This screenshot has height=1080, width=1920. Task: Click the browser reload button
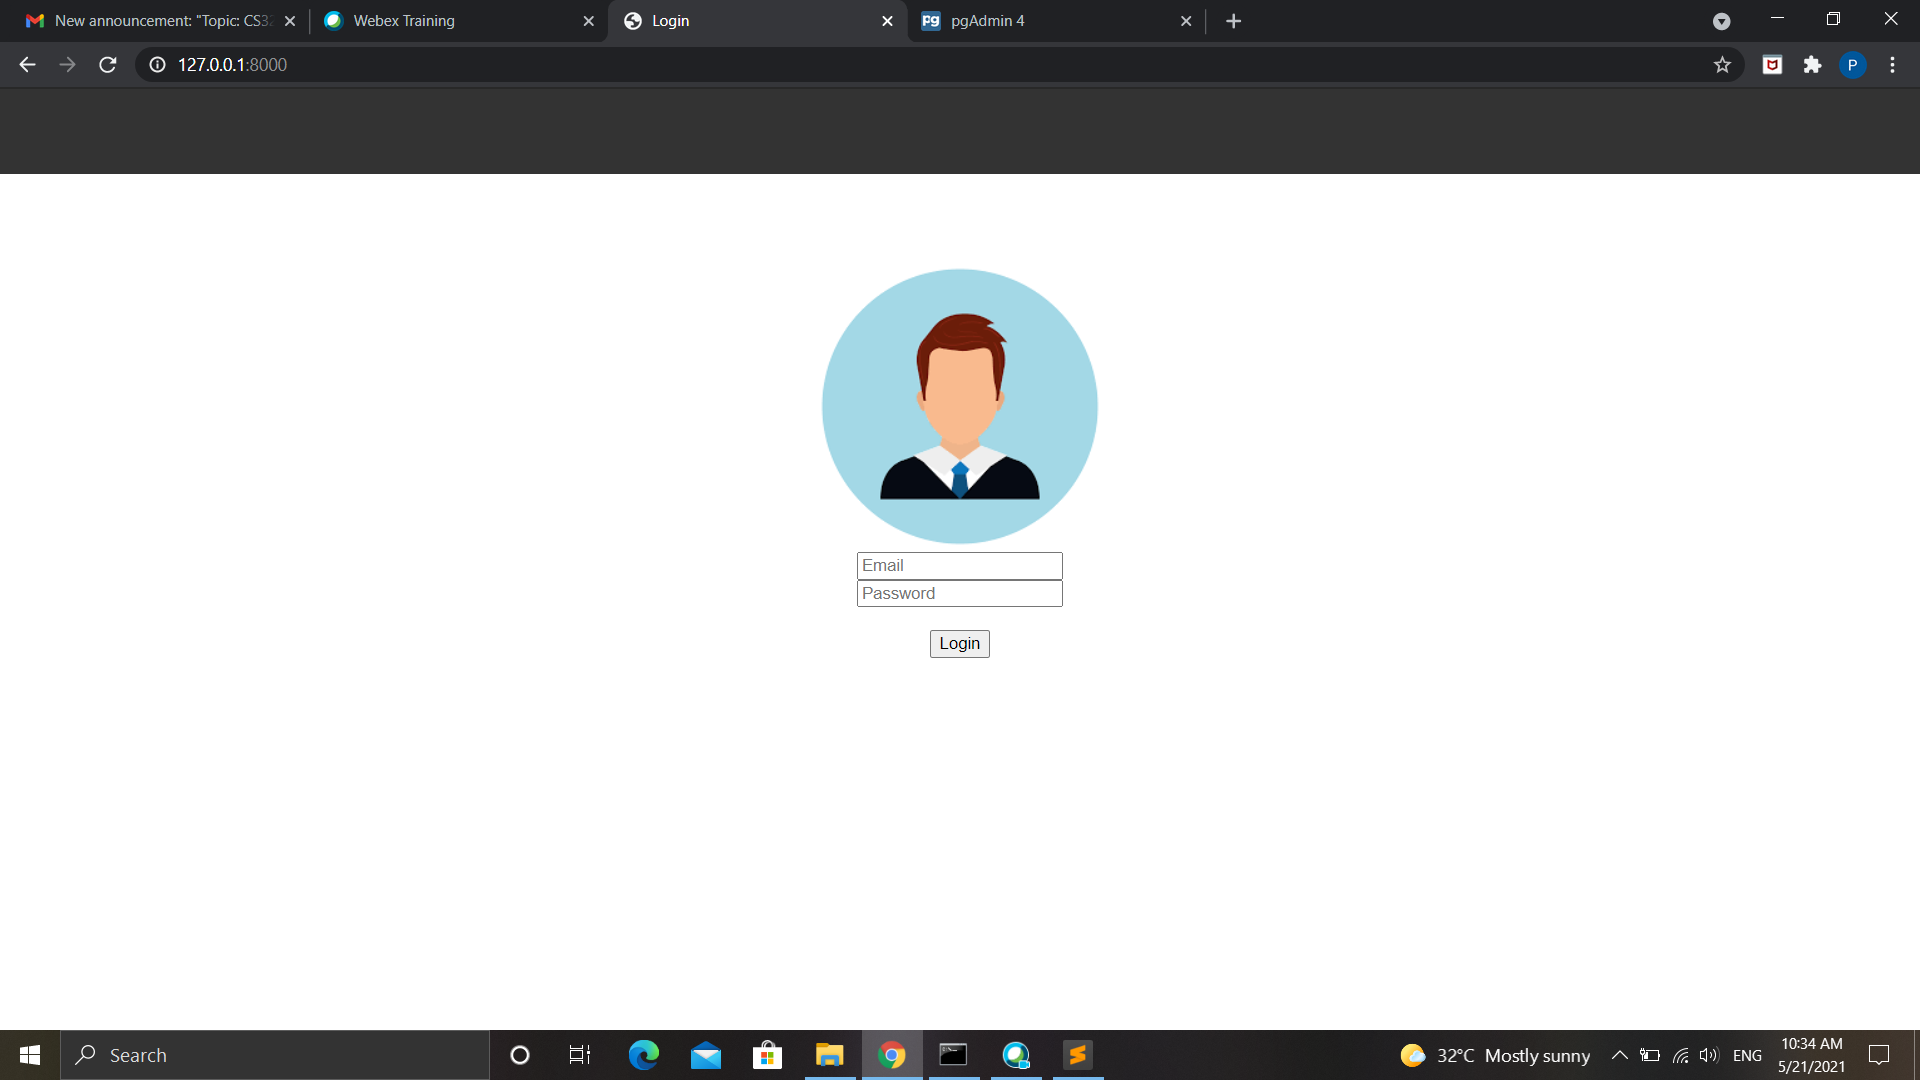[x=108, y=65]
